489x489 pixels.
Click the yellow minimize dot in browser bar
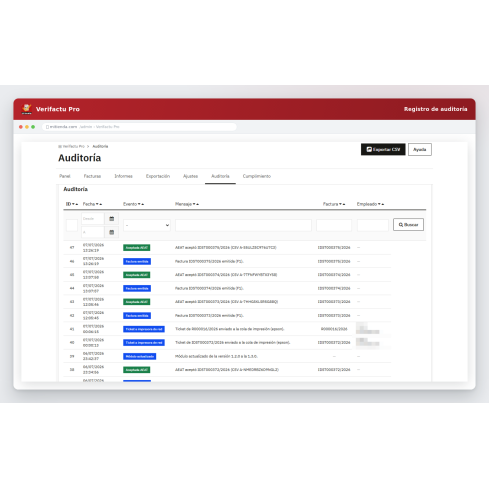(27, 127)
